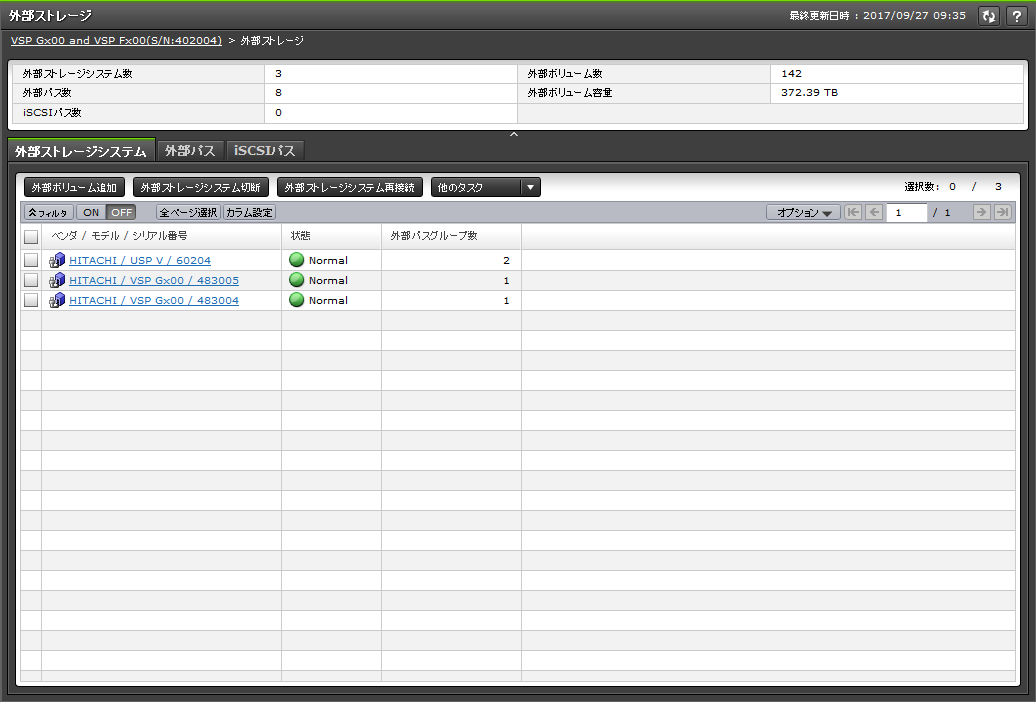Click the 全ページ選択 button
The width and height of the screenshot is (1036, 702).
[x=188, y=212]
